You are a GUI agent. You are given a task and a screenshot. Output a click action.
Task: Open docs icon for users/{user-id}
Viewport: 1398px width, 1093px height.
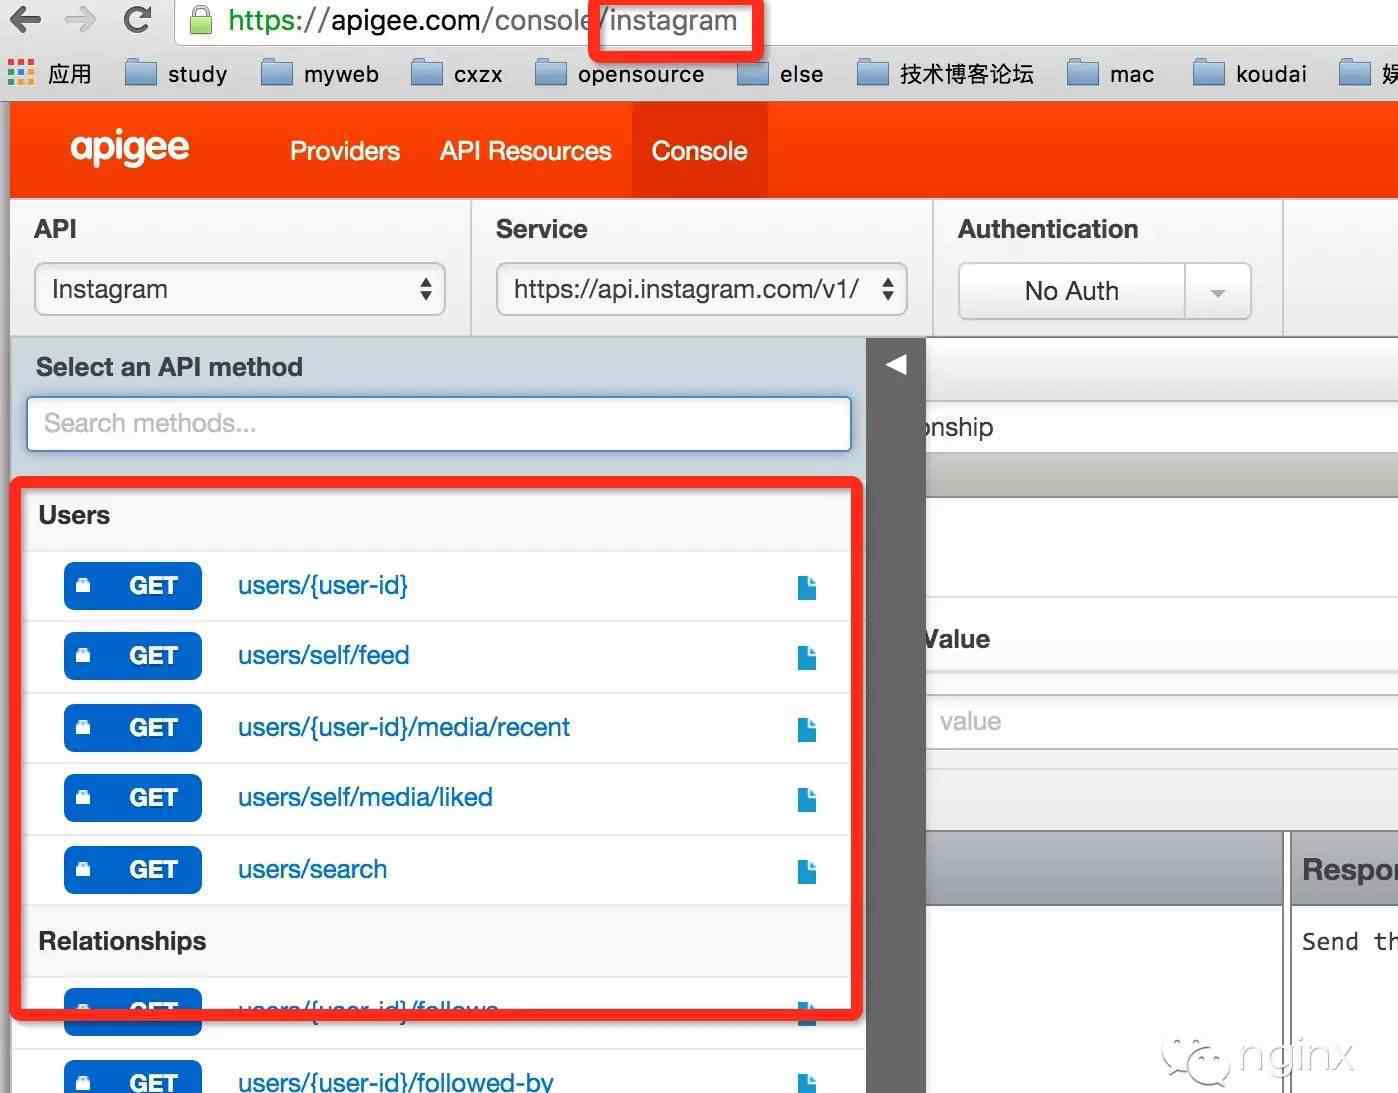807,587
